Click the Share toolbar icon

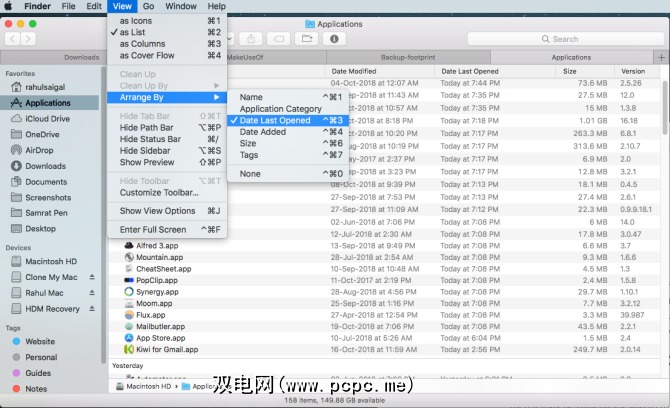(x=250, y=38)
